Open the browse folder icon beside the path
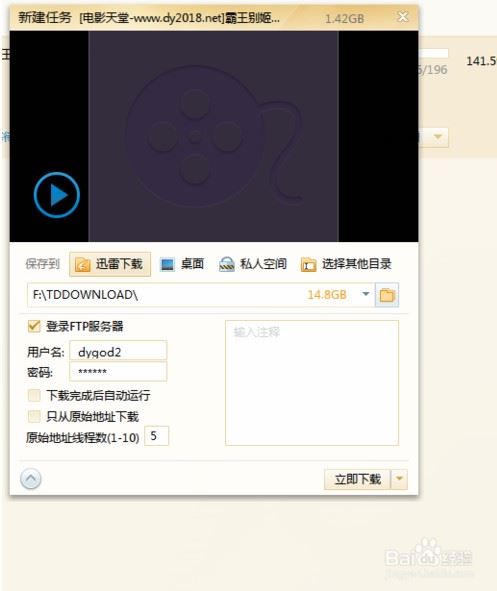497x591 pixels. (387, 295)
